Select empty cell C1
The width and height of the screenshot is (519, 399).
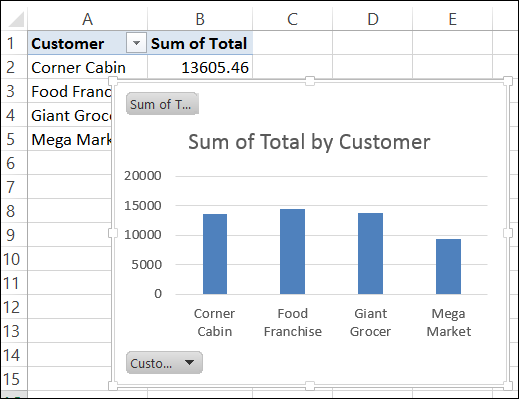(x=292, y=43)
